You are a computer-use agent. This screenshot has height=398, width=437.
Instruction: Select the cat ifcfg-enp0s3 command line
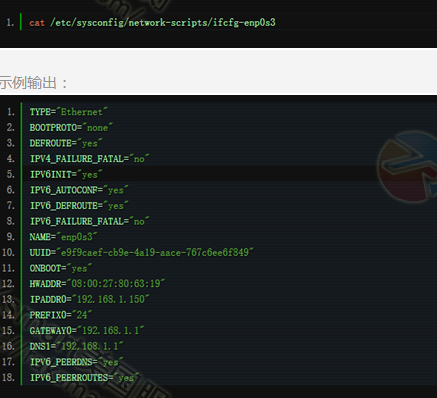(152, 23)
